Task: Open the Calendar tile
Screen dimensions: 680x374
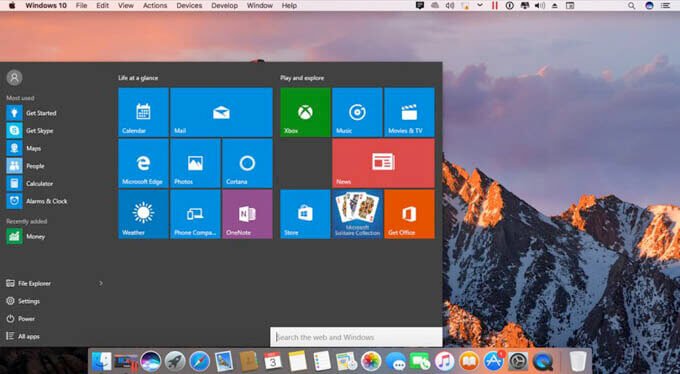Action: pos(143,112)
